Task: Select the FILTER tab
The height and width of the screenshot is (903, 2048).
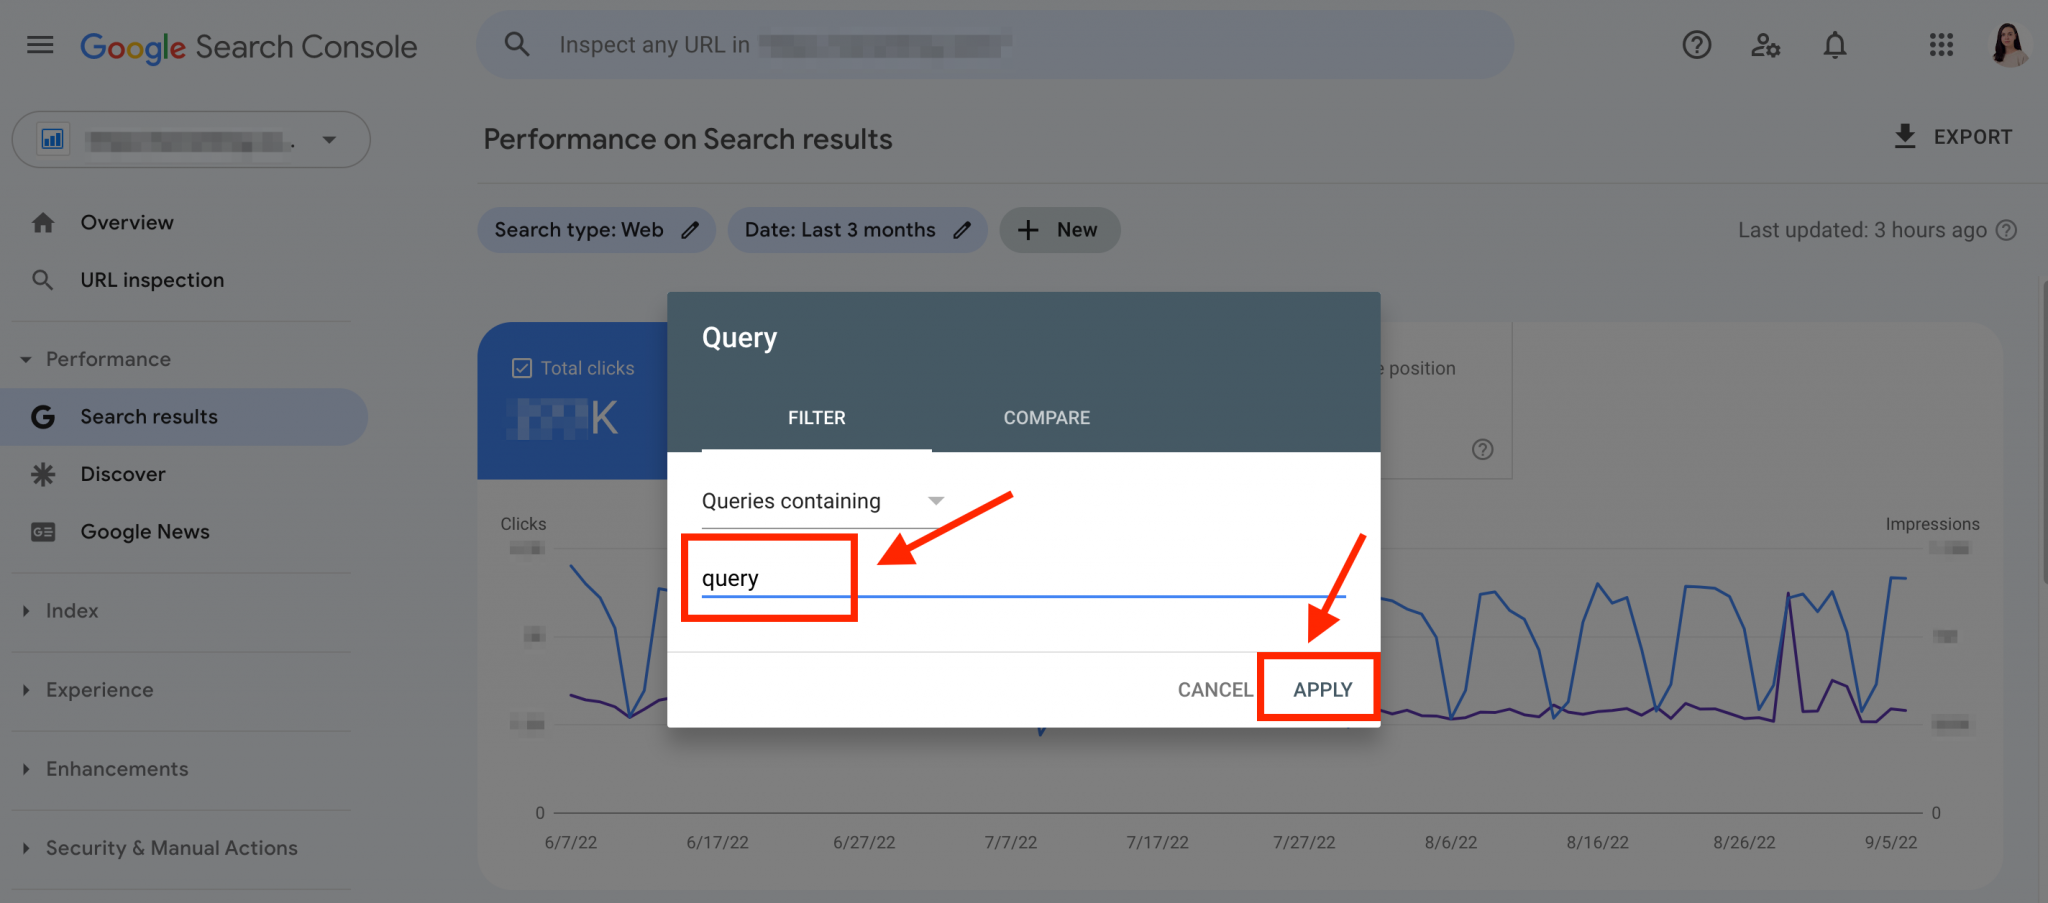Action: click(816, 417)
